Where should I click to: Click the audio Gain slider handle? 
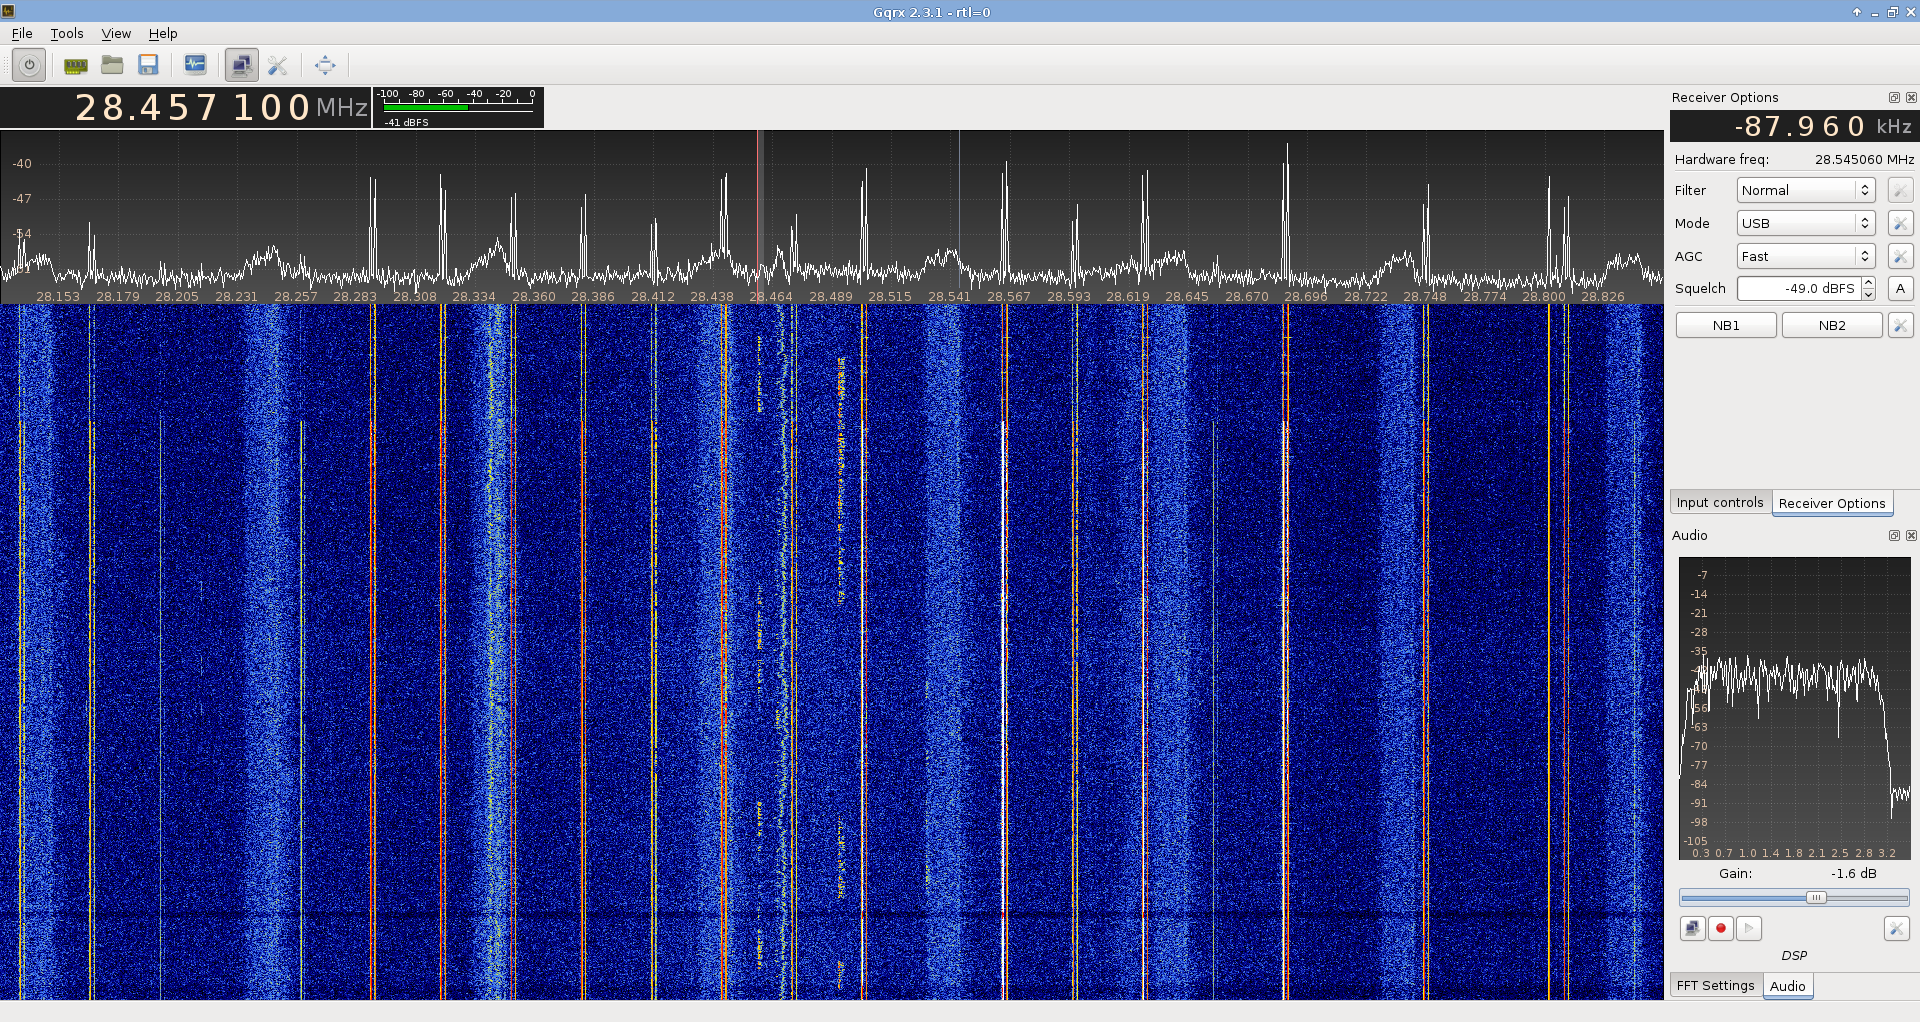click(x=1816, y=897)
